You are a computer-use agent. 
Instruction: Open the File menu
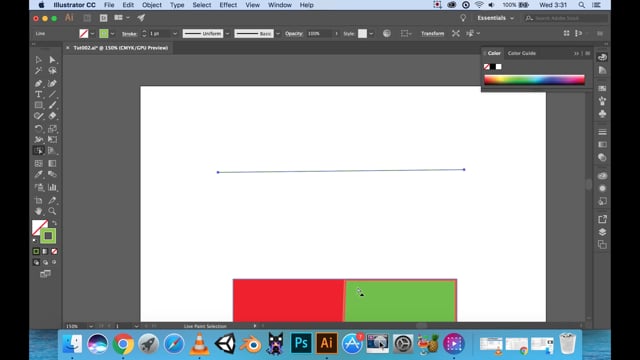pos(109,5)
